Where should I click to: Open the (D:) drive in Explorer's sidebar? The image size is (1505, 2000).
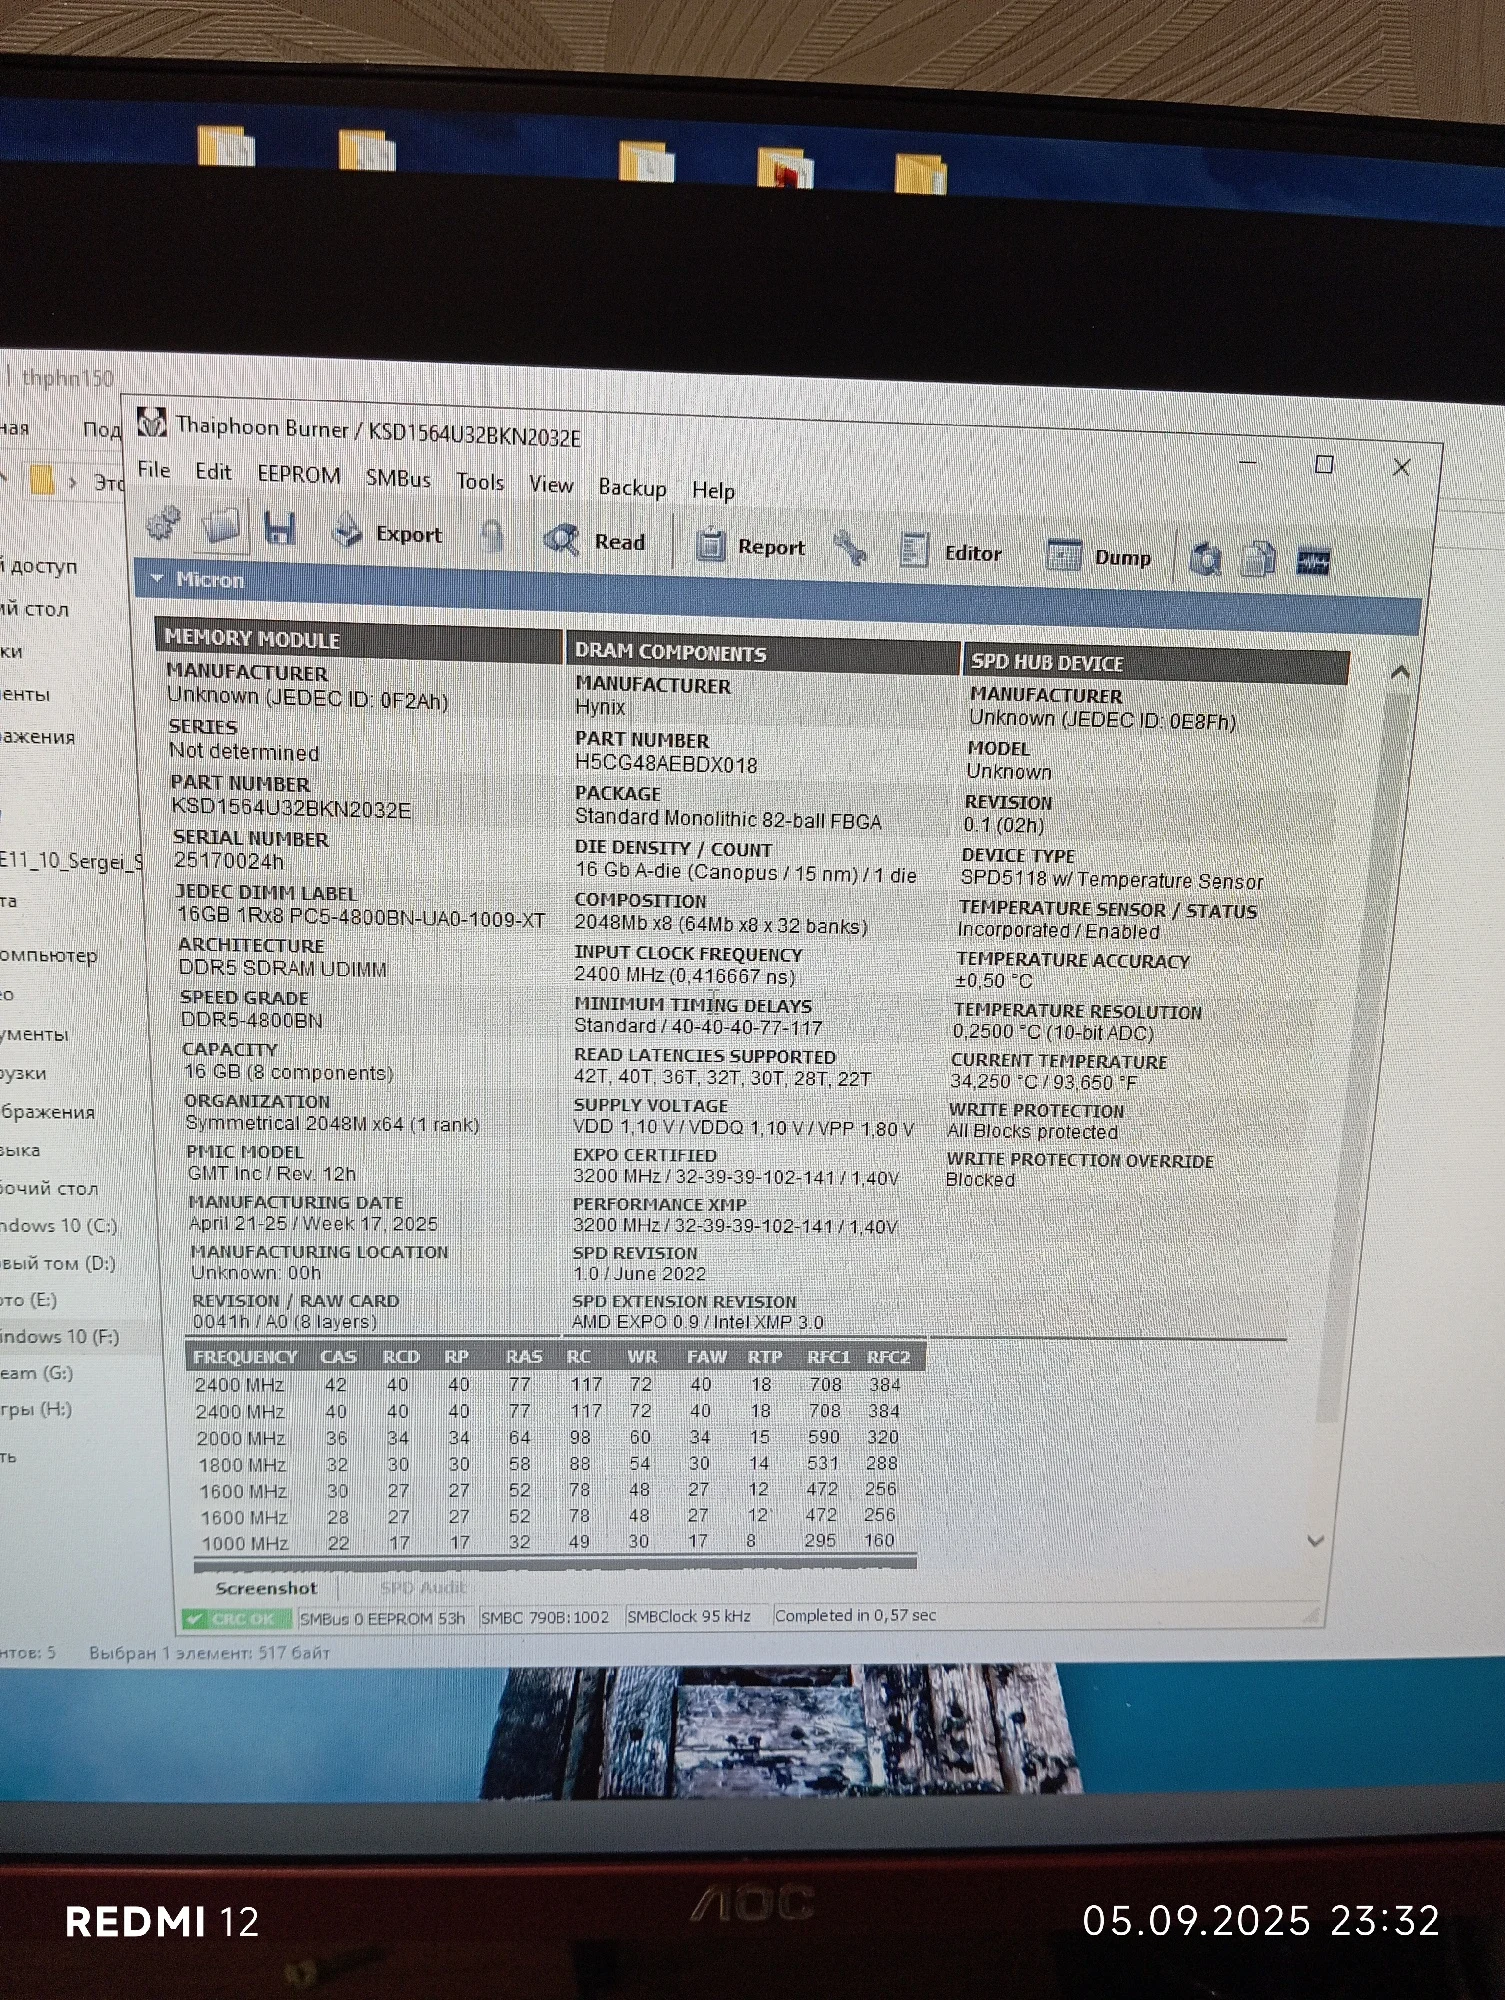[x=58, y=1263]
